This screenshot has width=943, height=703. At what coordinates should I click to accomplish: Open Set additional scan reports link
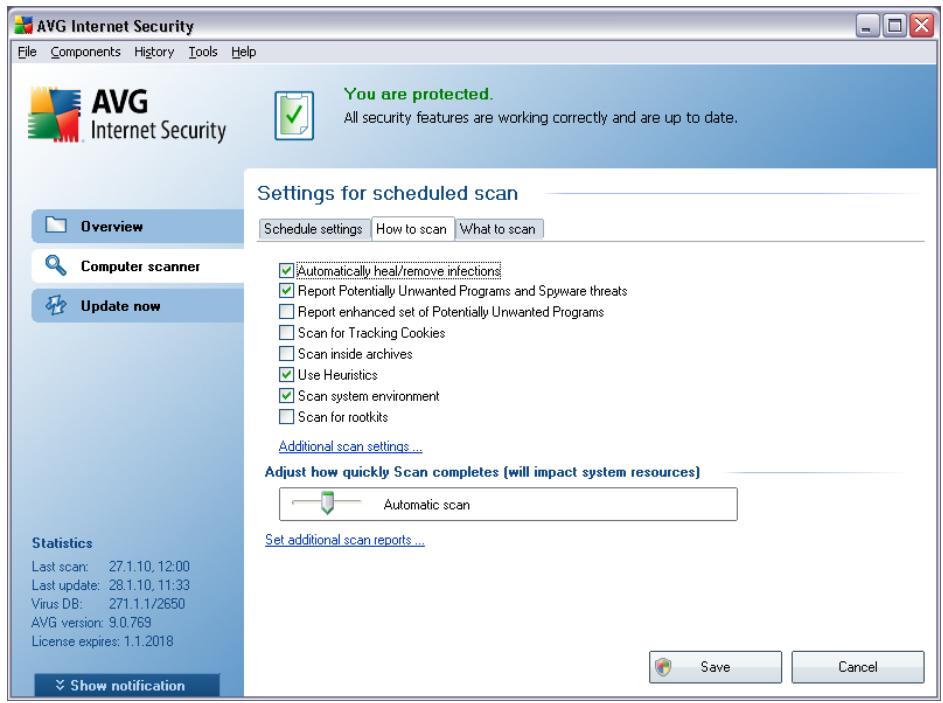(345, 539)
